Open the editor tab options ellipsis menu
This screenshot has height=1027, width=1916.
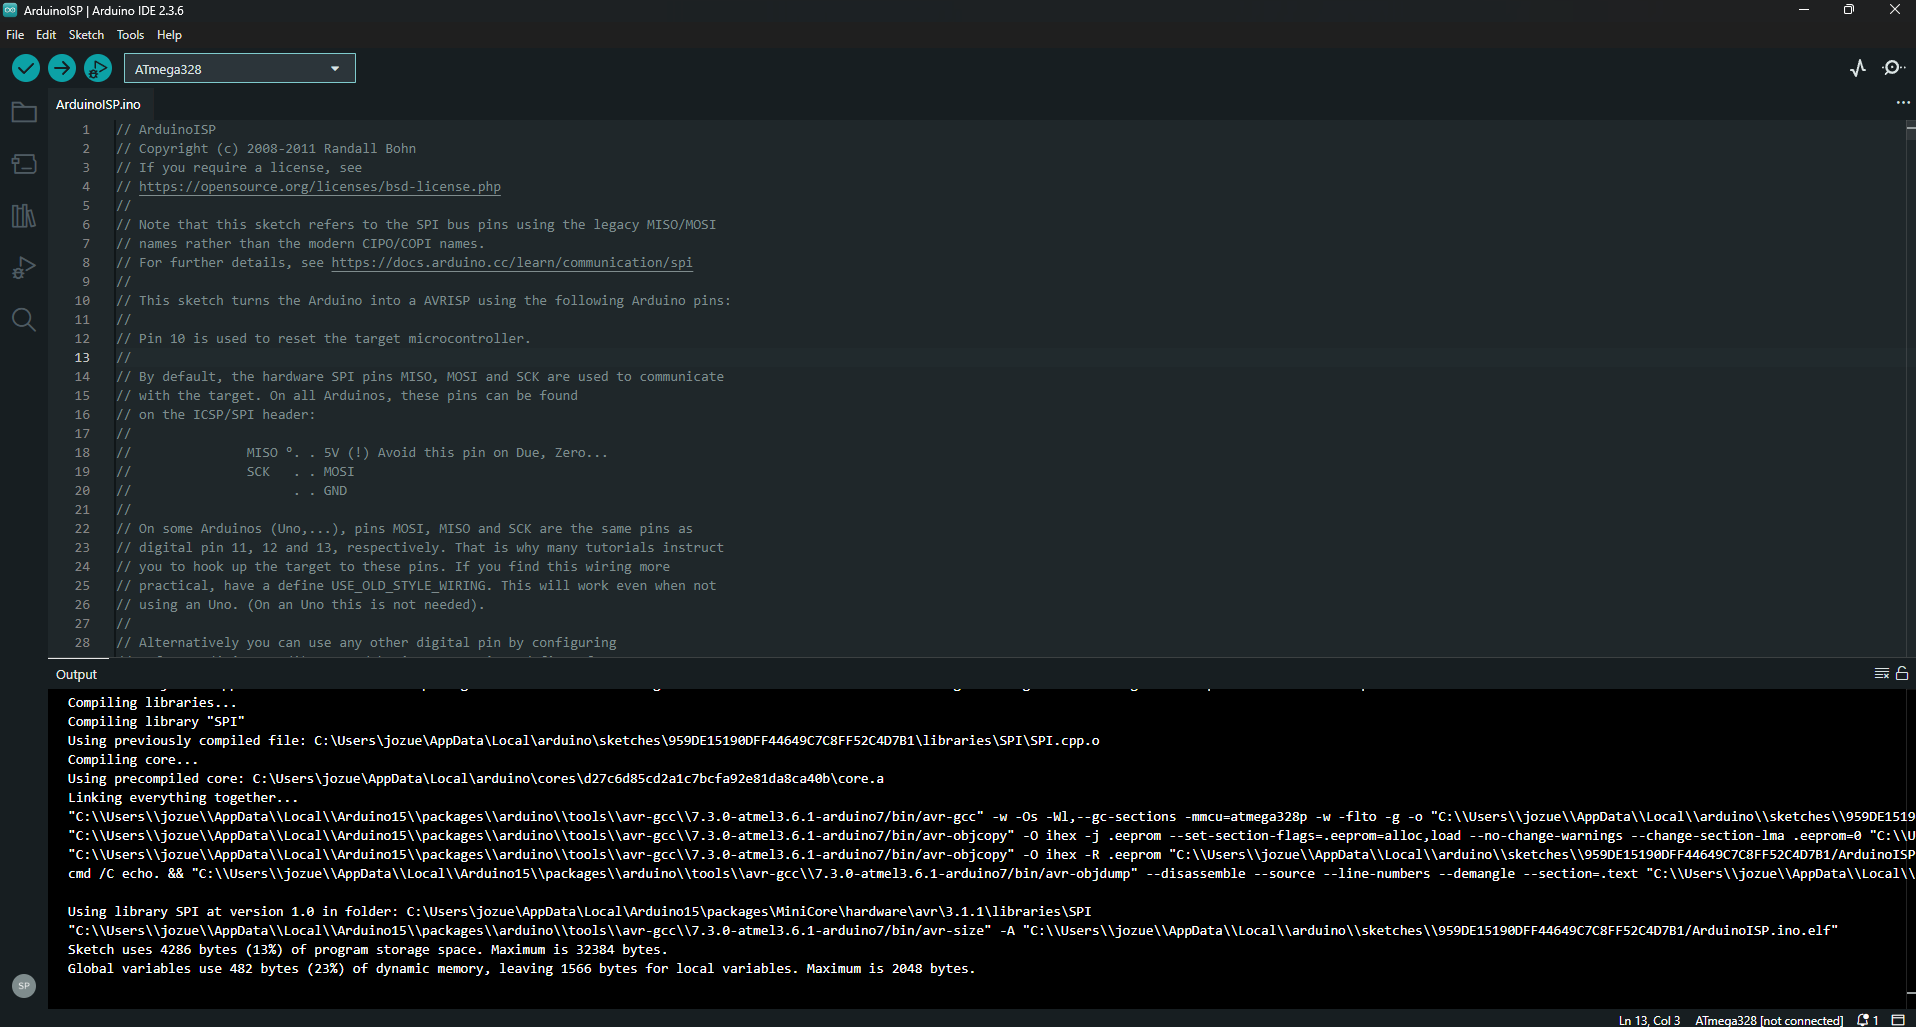coord(1902,103)
